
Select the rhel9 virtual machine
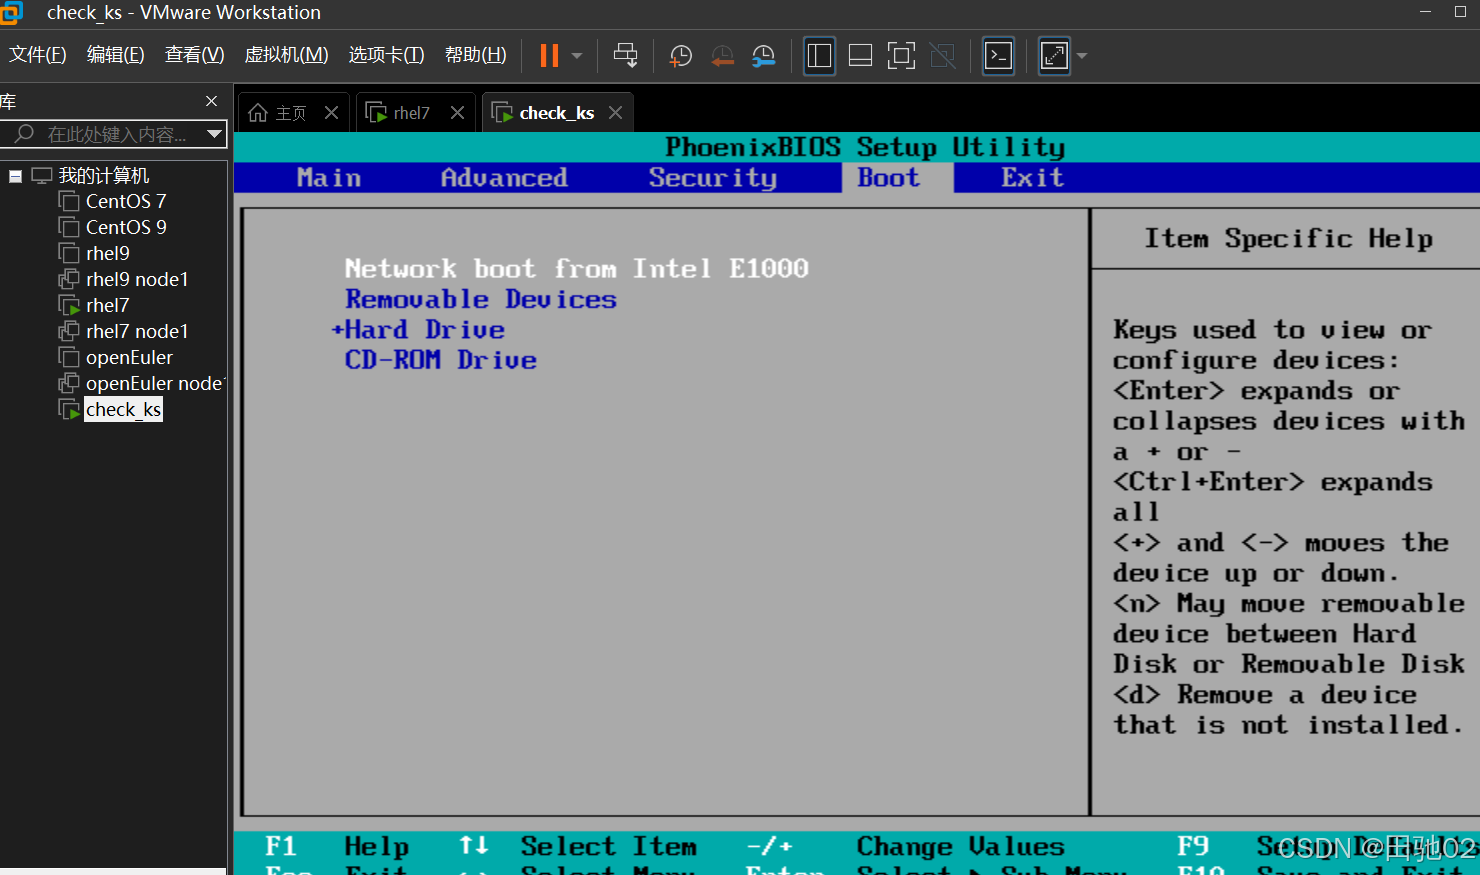tap(108, 253)
